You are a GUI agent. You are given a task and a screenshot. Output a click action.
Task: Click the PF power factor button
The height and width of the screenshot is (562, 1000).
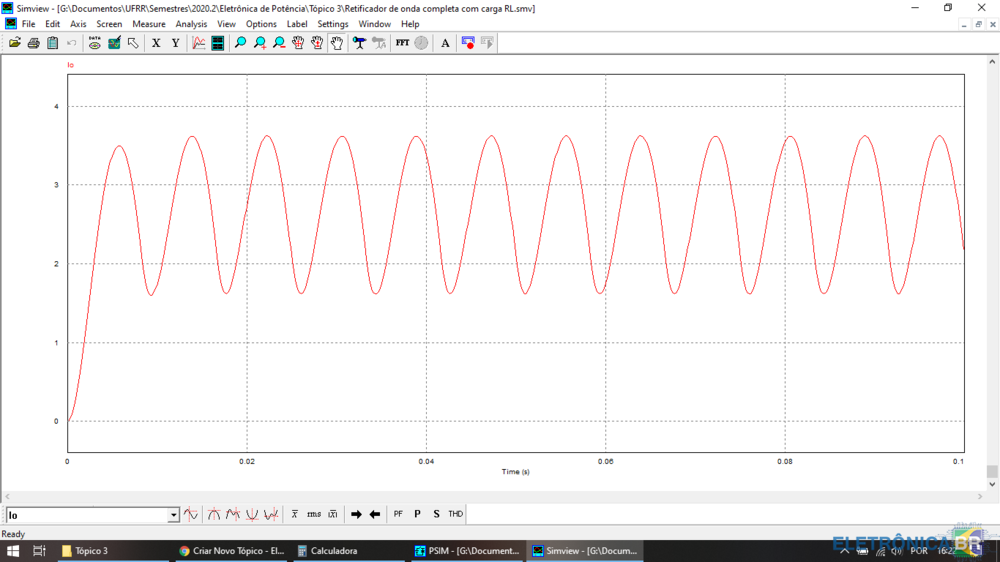pos(398,514)
